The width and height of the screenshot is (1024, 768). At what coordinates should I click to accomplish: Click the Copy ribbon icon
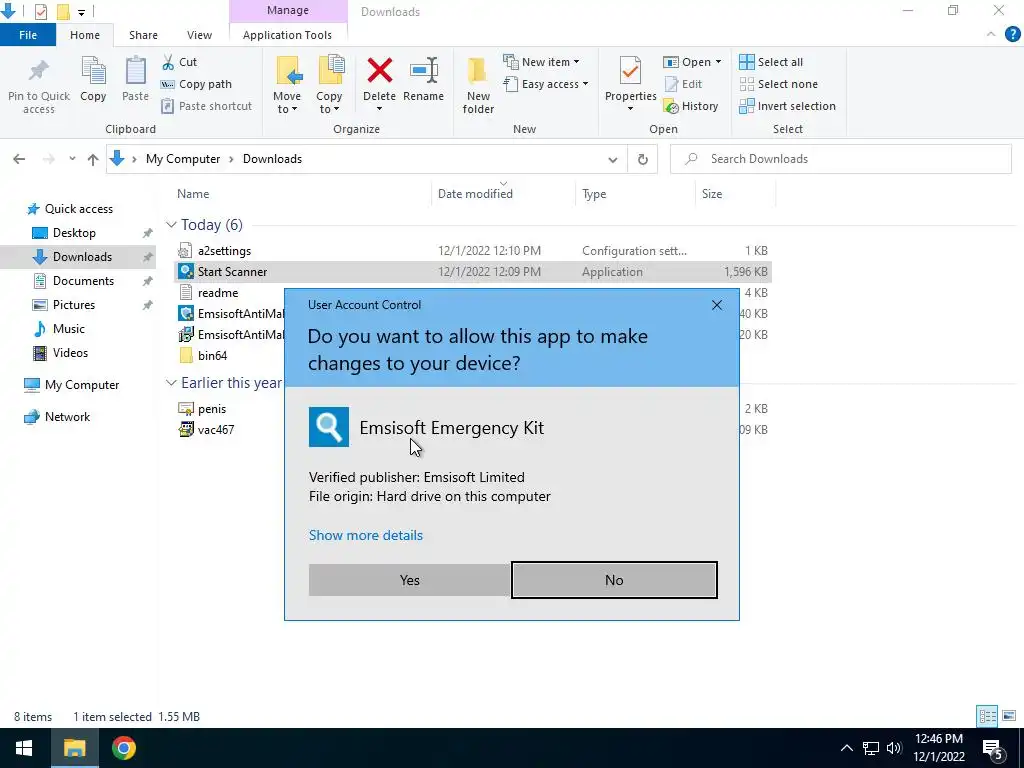[x=93, y=71]
